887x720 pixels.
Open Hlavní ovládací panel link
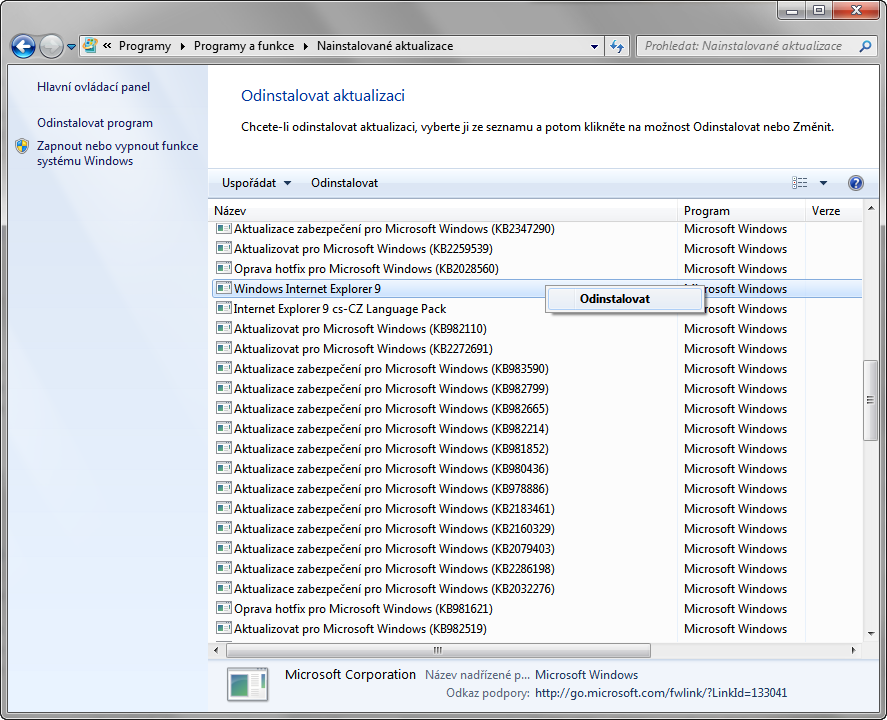click(93, 87)
